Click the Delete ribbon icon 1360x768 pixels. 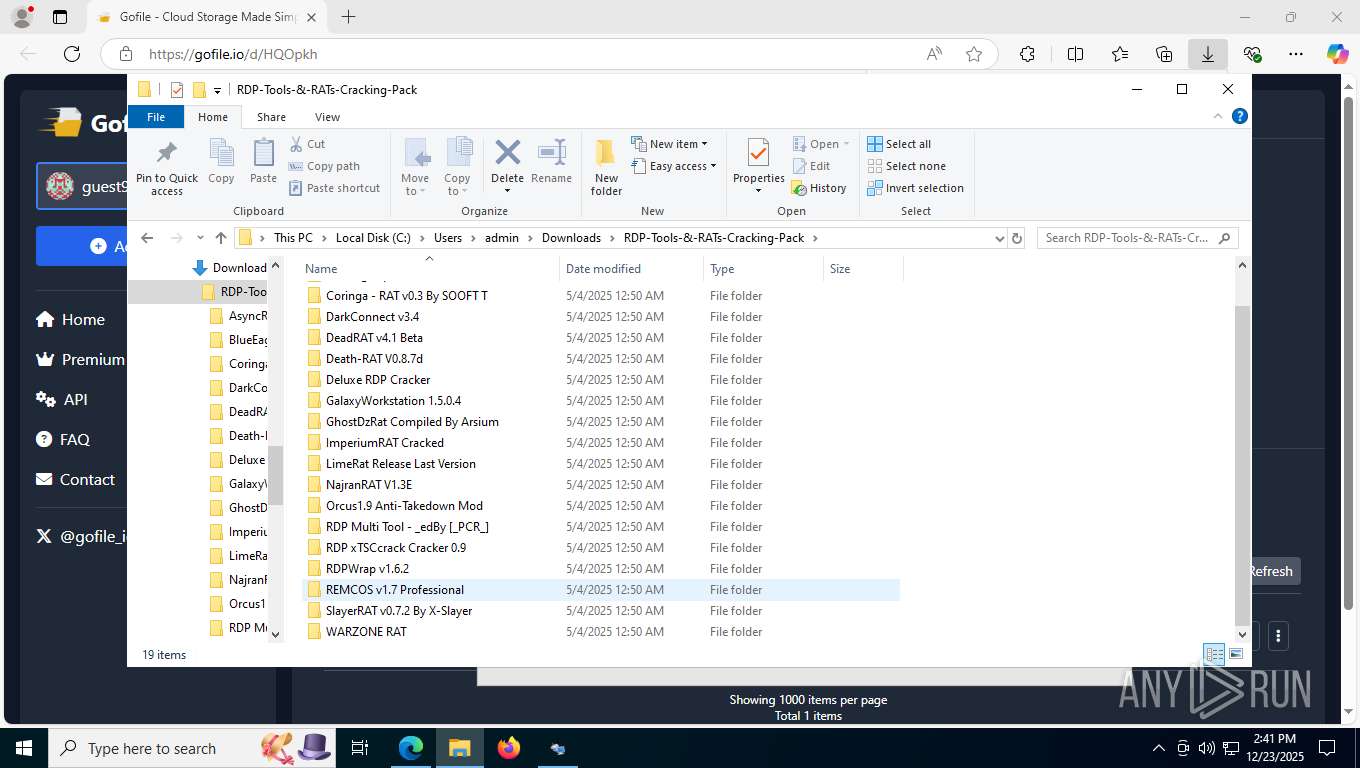pos(507,167)
